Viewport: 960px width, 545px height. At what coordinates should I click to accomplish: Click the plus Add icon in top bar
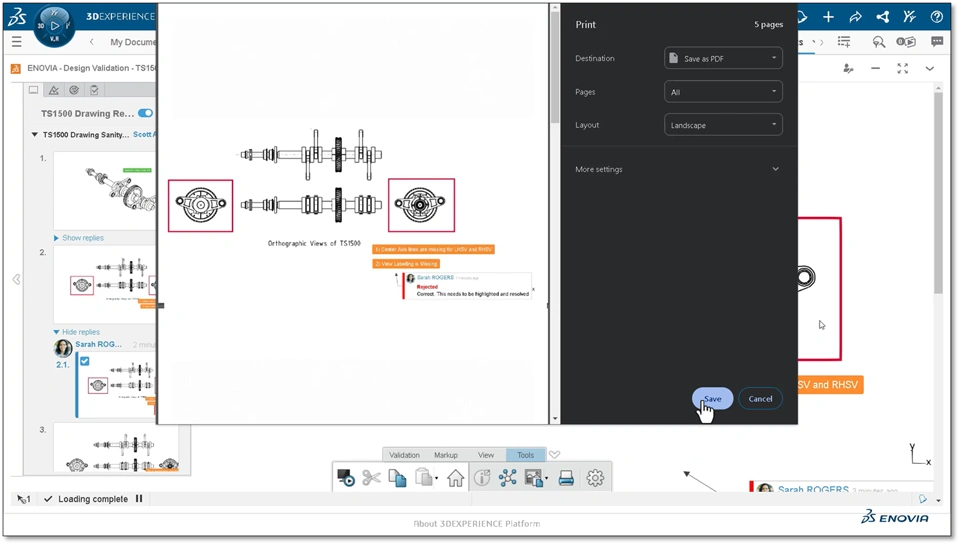[x=828, y=17]
